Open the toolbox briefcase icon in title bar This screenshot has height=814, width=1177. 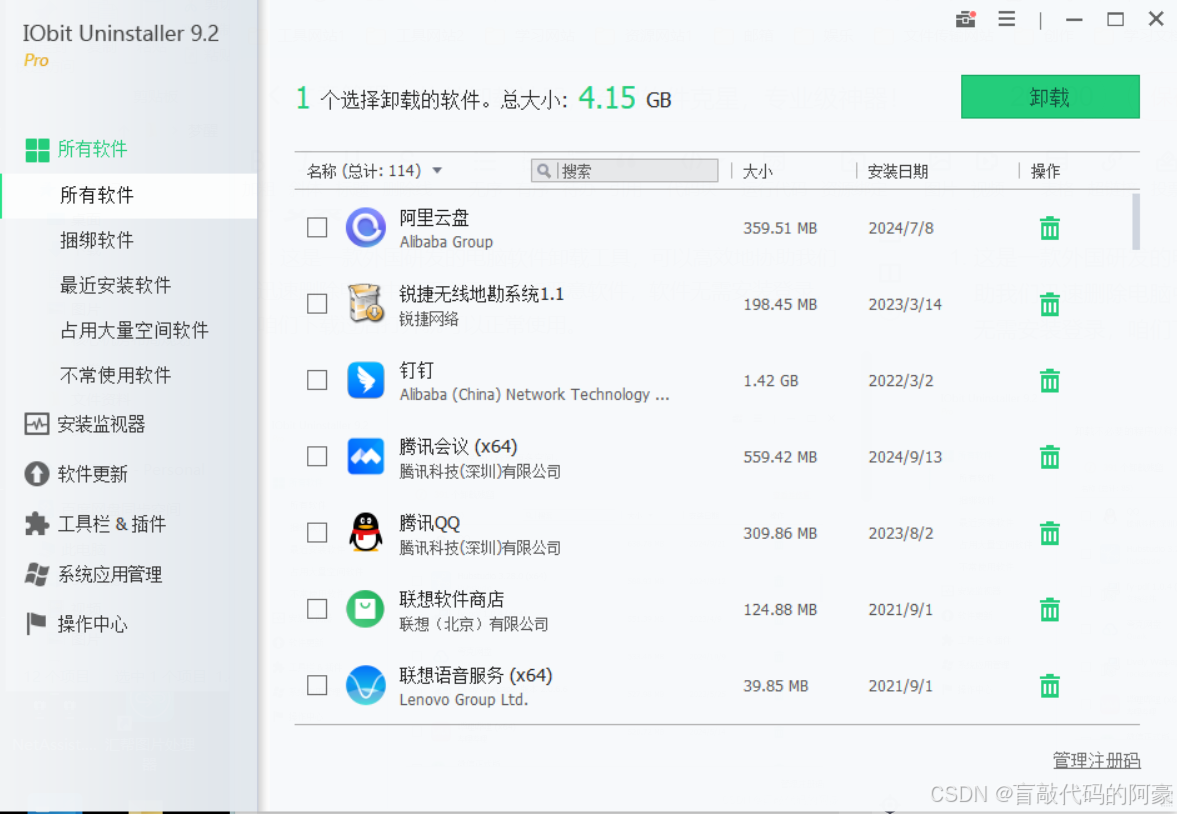point(965,19)
